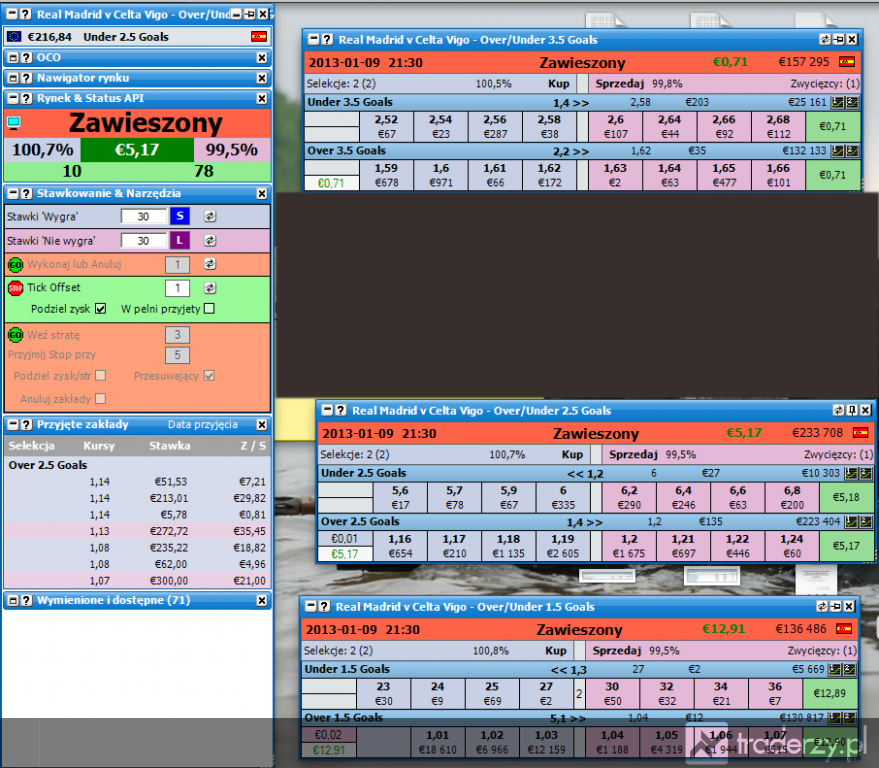Click green €0,71 profit cell in Under 3.5 Goals row
This screenshot has width=879, height=768.
click(x=832, y=127)
